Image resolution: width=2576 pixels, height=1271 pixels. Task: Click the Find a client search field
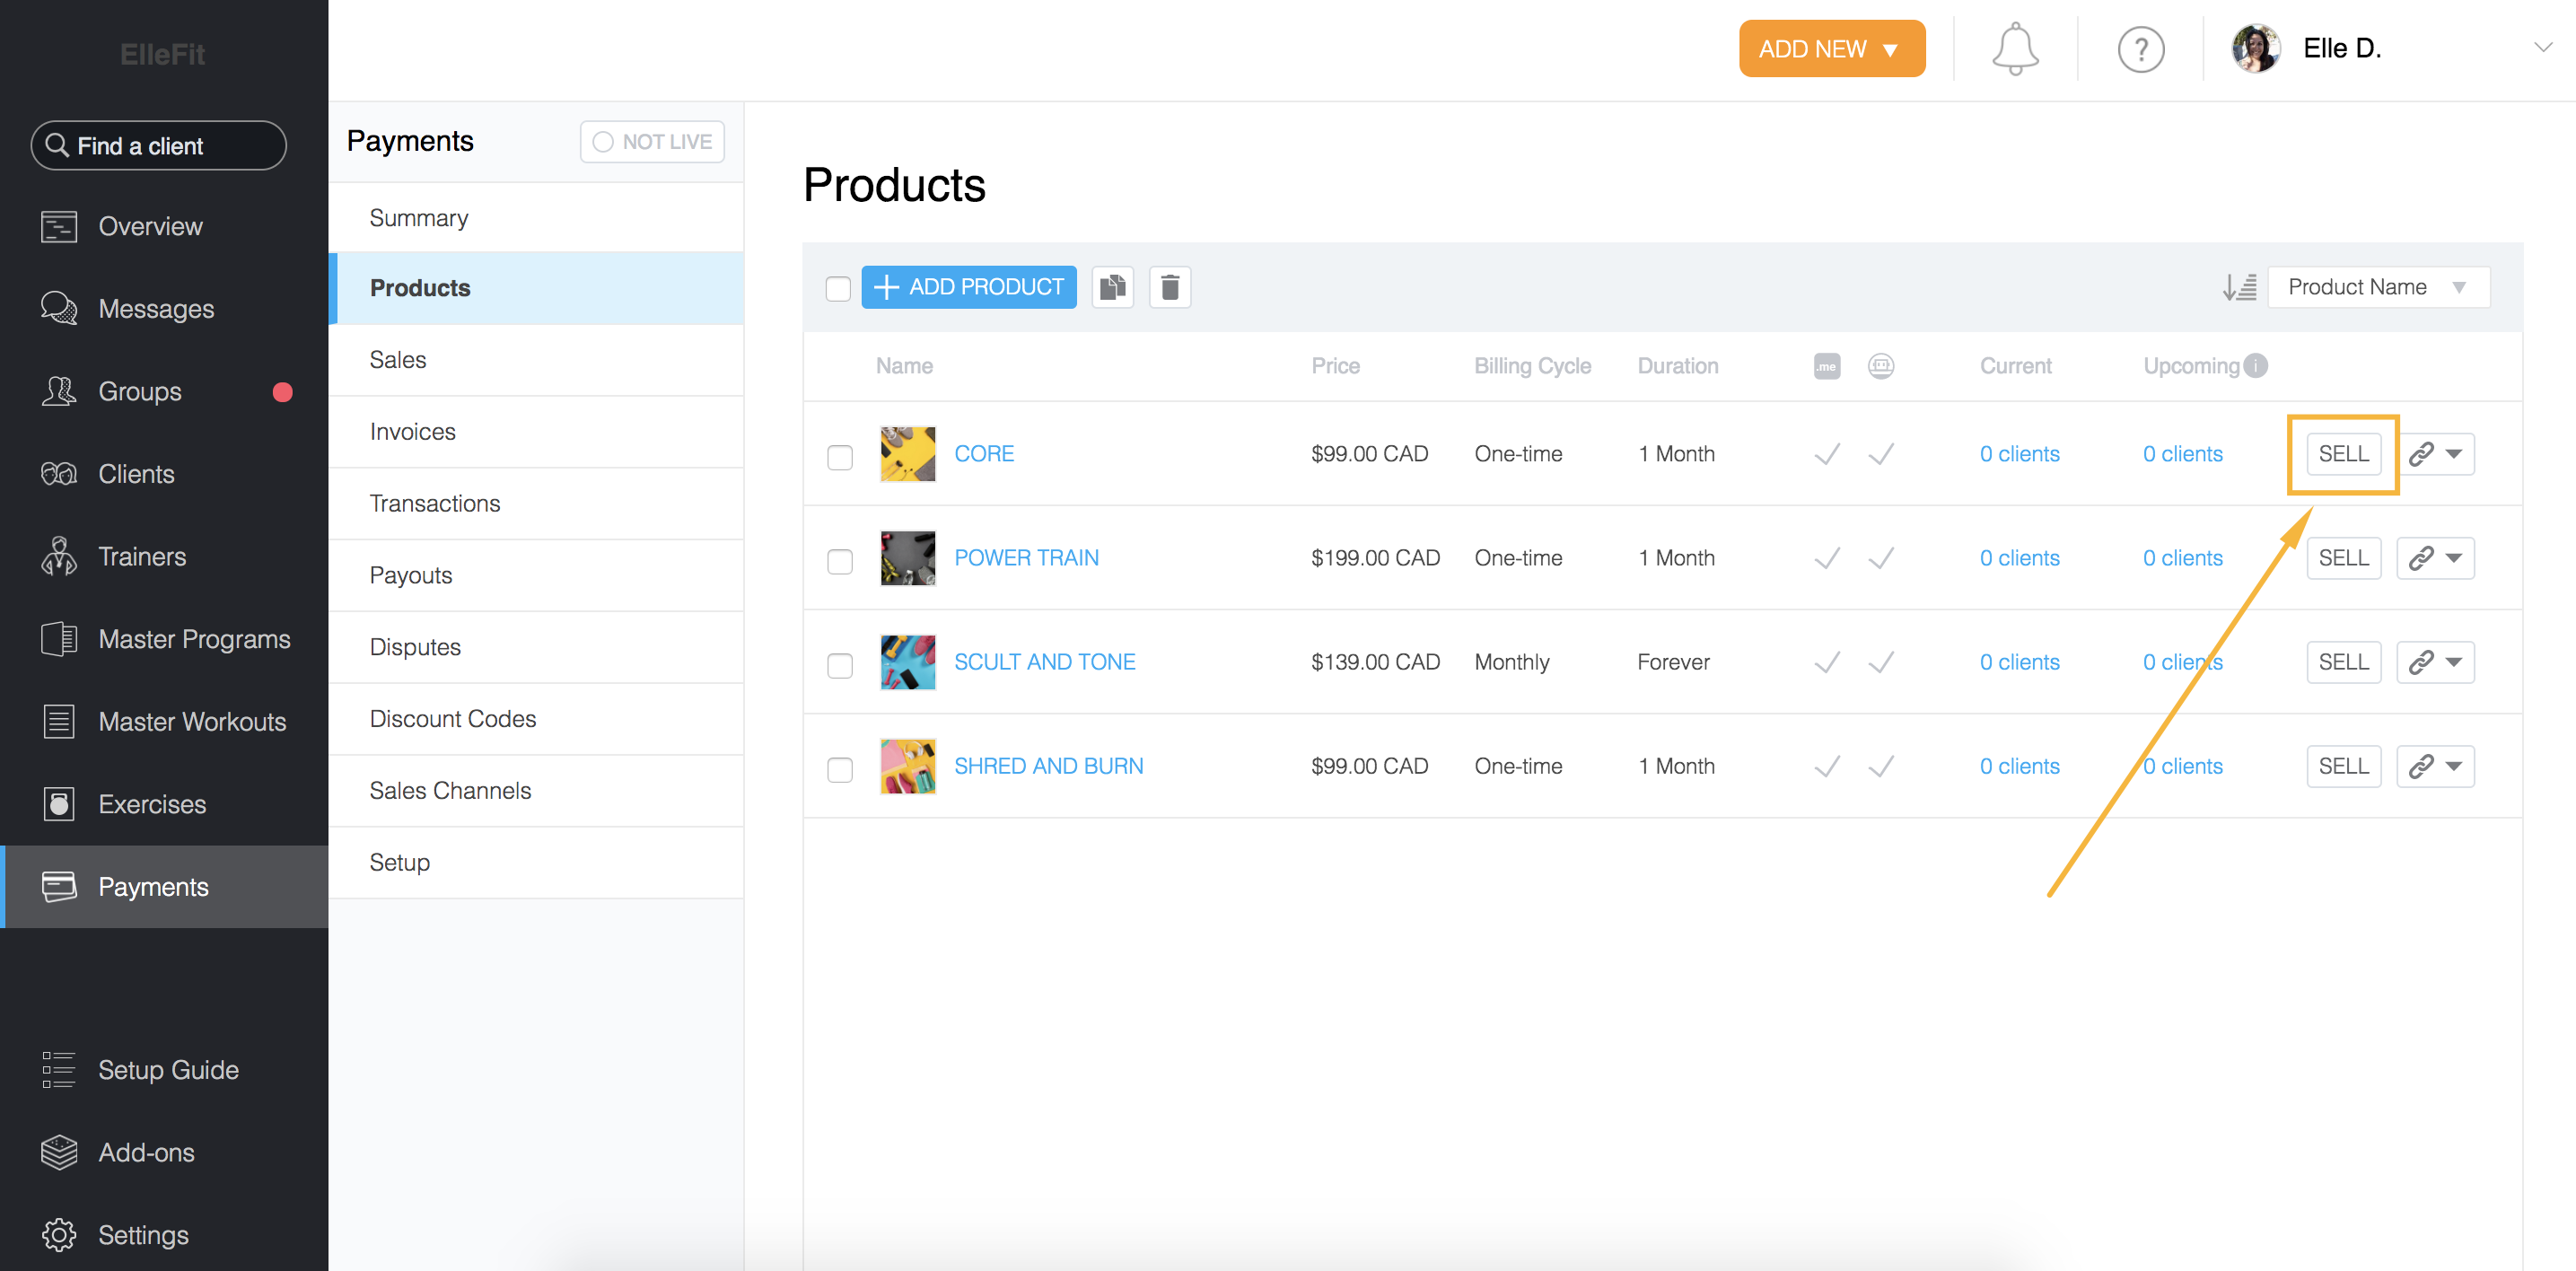coord(159,145)
